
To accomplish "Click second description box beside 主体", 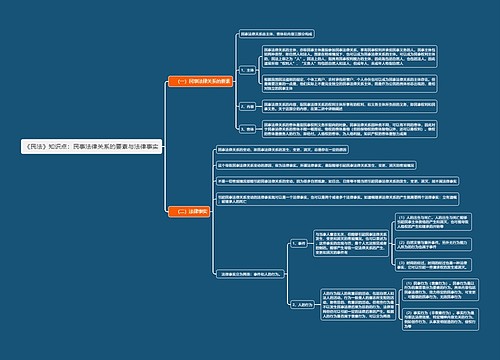I will click(350, 84).
